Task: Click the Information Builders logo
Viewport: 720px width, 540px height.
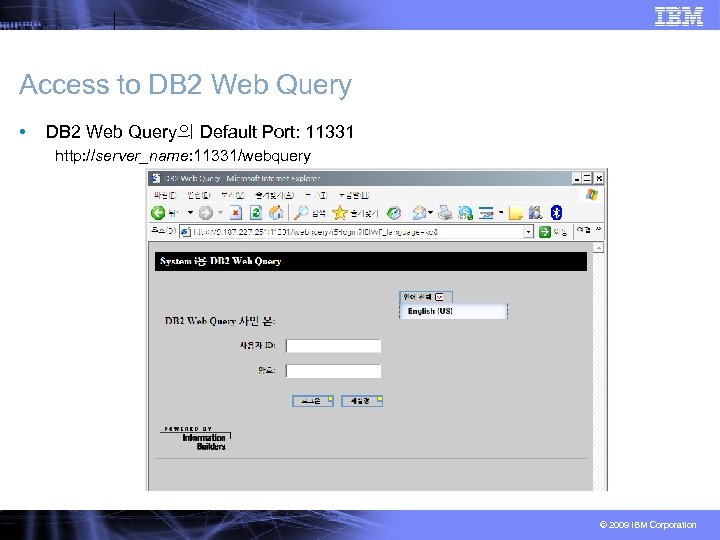Action: pos(196,439)
